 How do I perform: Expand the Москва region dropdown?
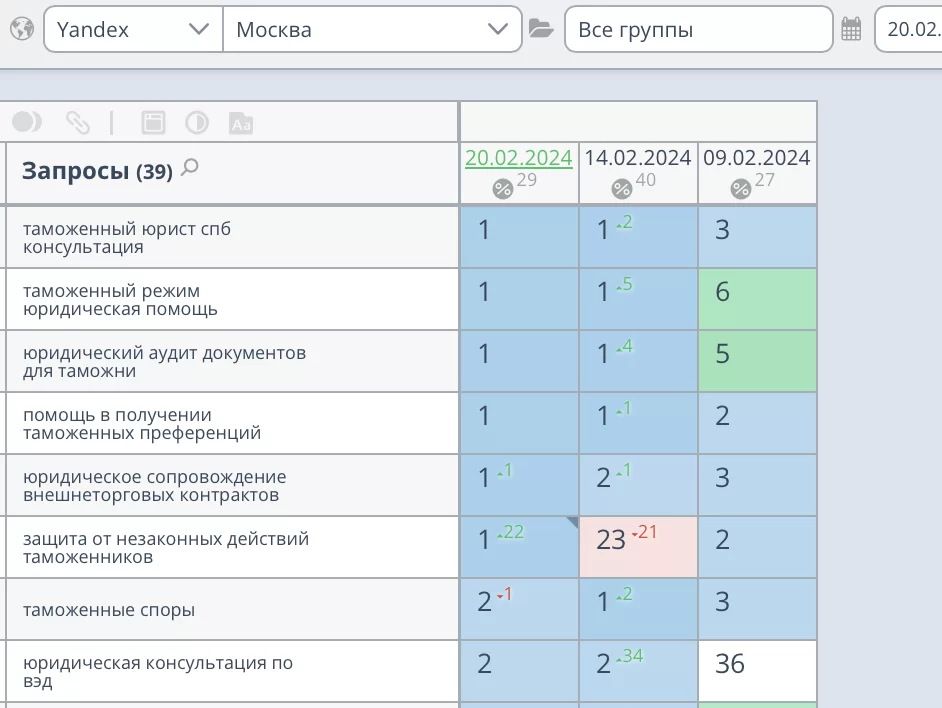point(372,29)
